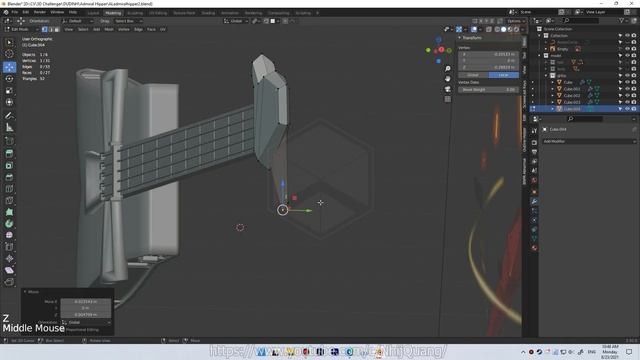Image resolution: width=640 pixels, height=360 pixels.
Task: Click the viewport zoom magnifier icon
Action: 448,69
